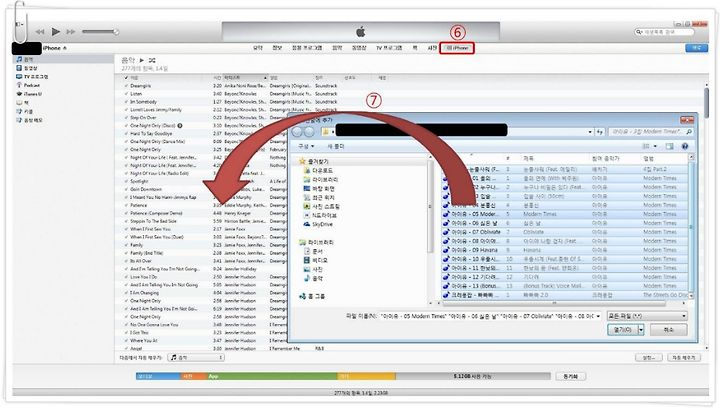Image resolution: width=720 pixels, height=410 pixels.
Task: Open the iTunes menu icon at top-left
Action: (19, 24)
